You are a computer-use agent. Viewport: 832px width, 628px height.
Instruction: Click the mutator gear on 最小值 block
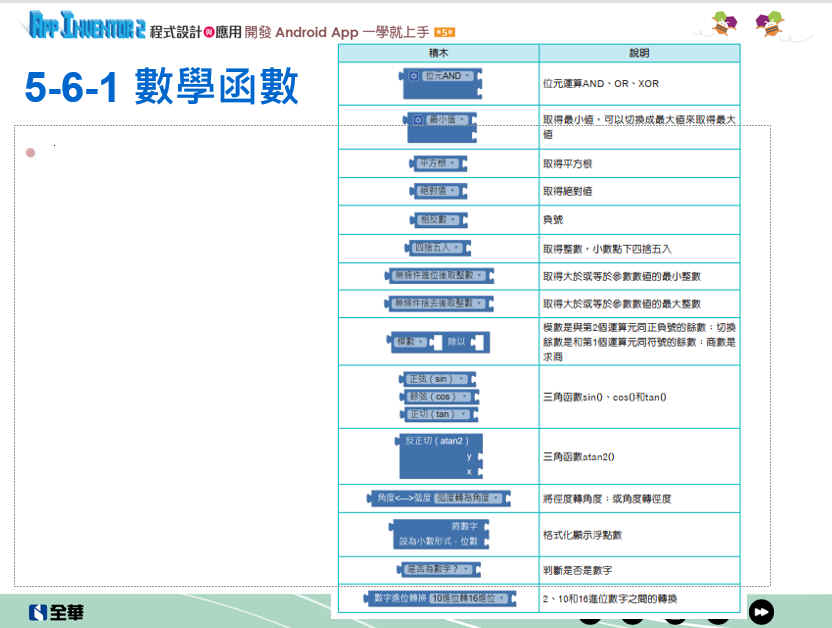(418, 120)
